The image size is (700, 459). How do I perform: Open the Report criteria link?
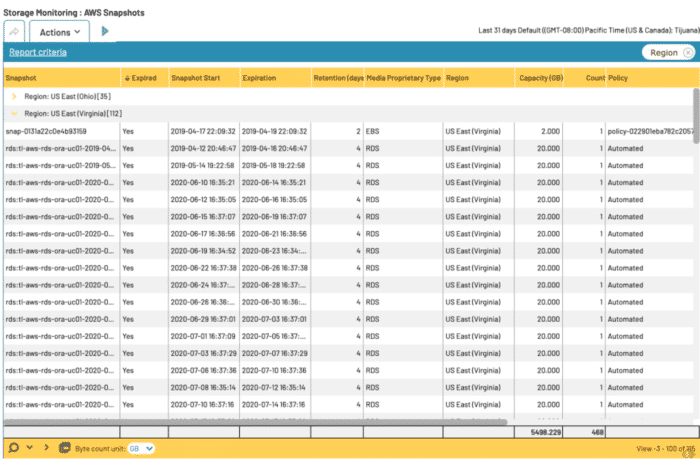point(38,52)
